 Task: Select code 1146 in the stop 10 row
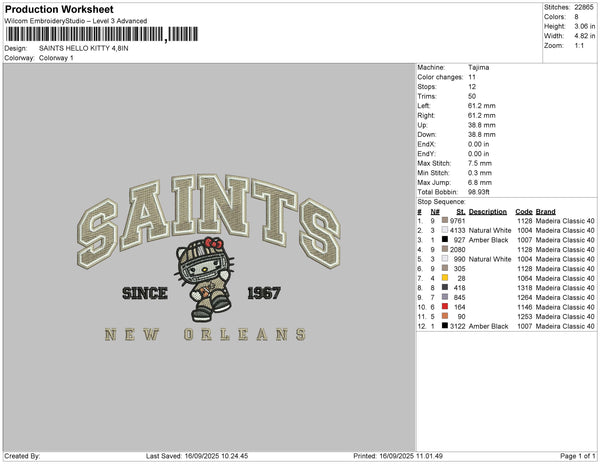525,307
